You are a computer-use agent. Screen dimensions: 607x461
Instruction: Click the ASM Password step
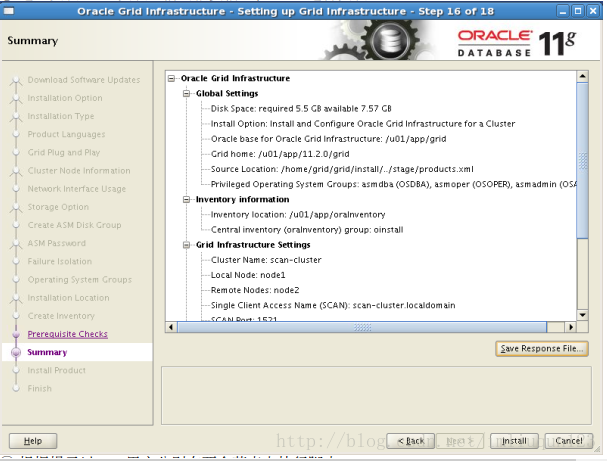pos(57,243)
